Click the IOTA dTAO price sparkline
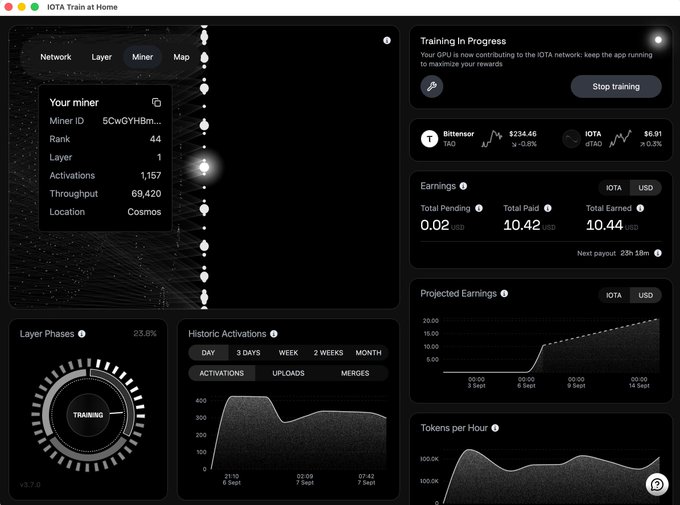The height and width of the screenshot is (505, 680). click(x=621, y=139)
